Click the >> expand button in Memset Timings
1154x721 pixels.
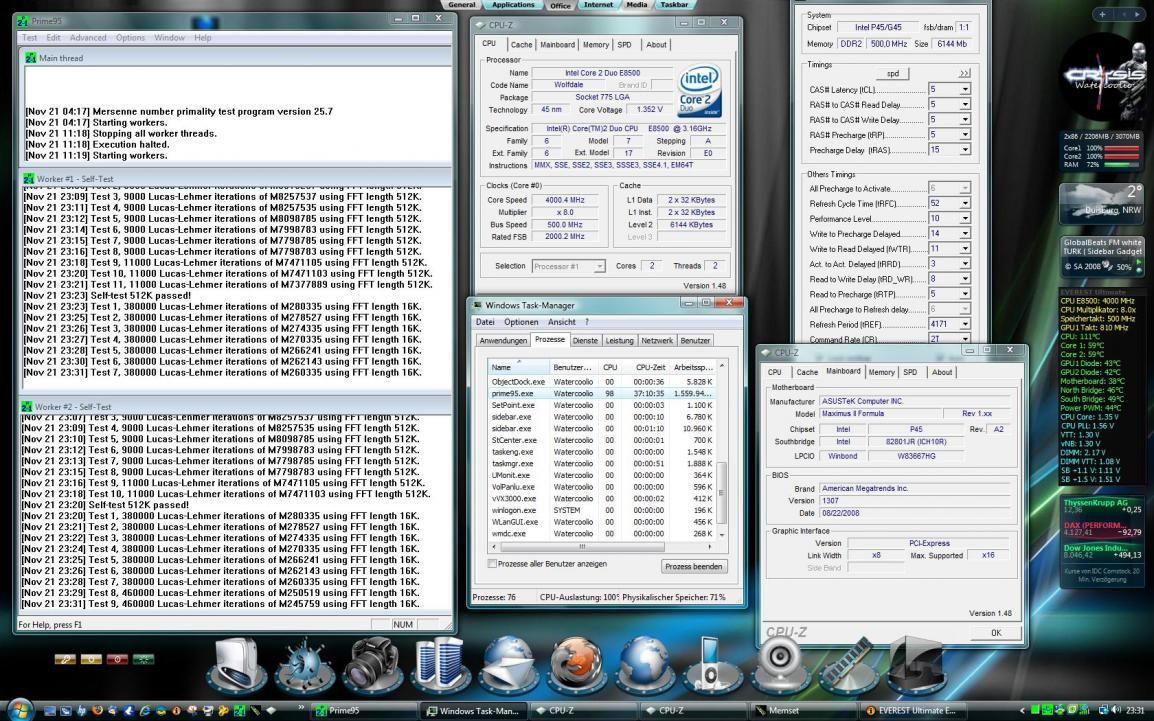tap(964, 74)
